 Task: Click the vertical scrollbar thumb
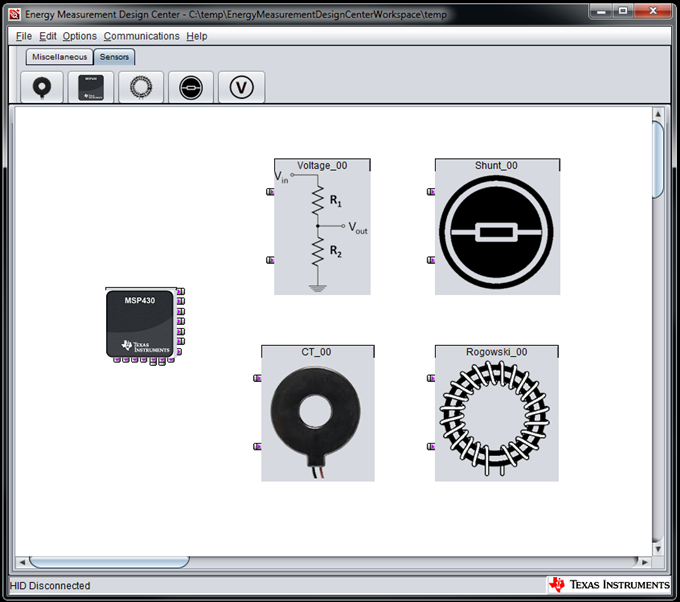click(x=657, y=160)
